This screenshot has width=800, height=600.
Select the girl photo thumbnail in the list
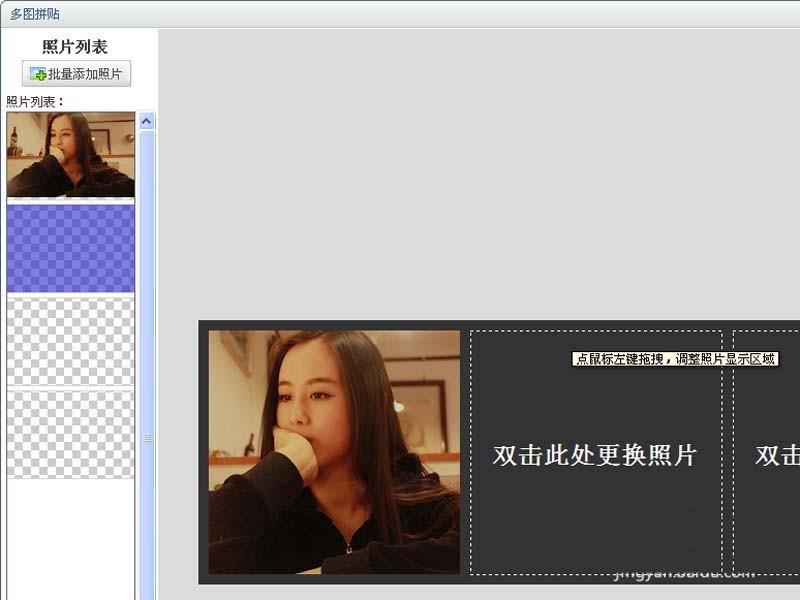[x=70, y=155]
